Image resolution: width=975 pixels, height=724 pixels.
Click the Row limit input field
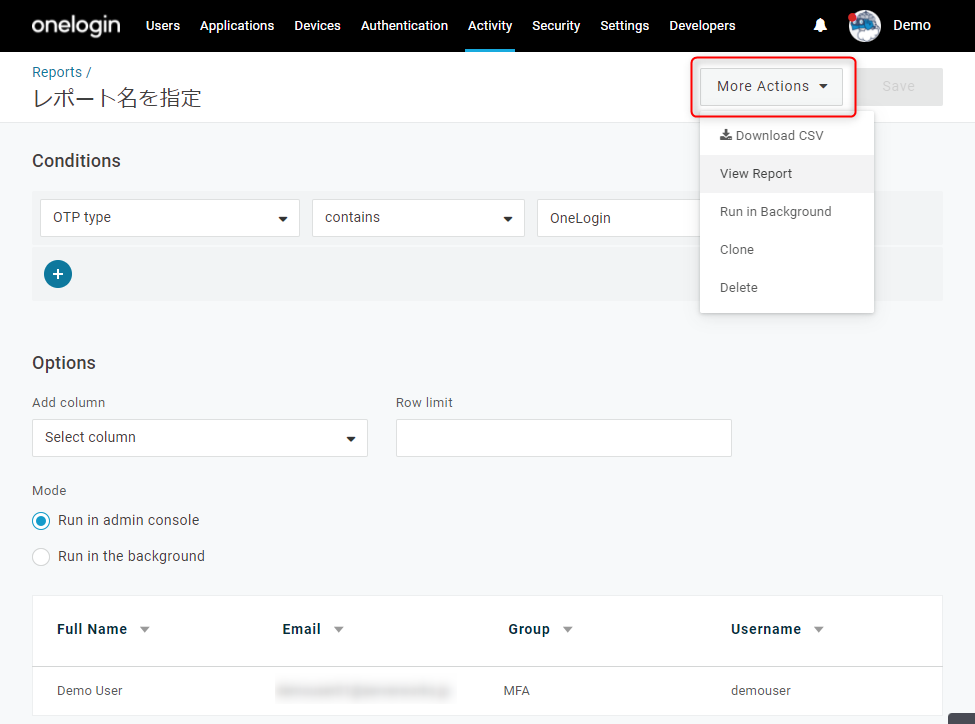(563, 438)
